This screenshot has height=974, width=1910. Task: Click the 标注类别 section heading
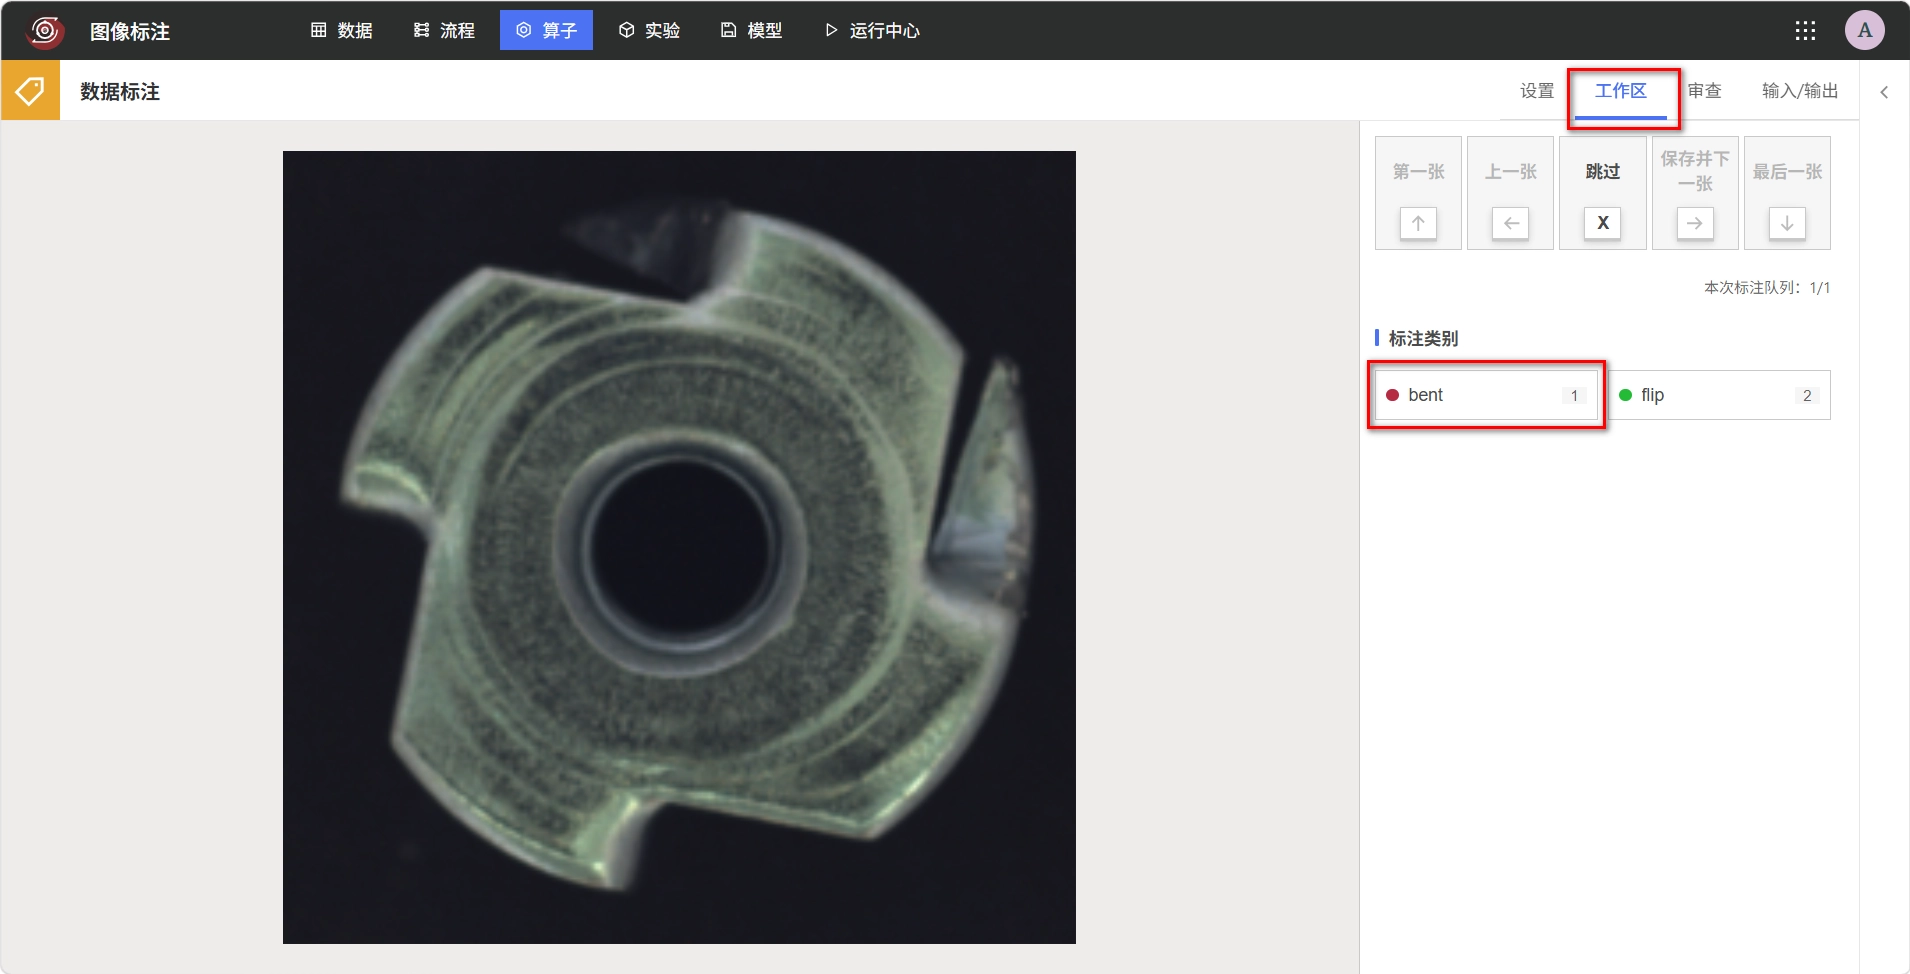pyautogui.click(x=1423, y=338)
